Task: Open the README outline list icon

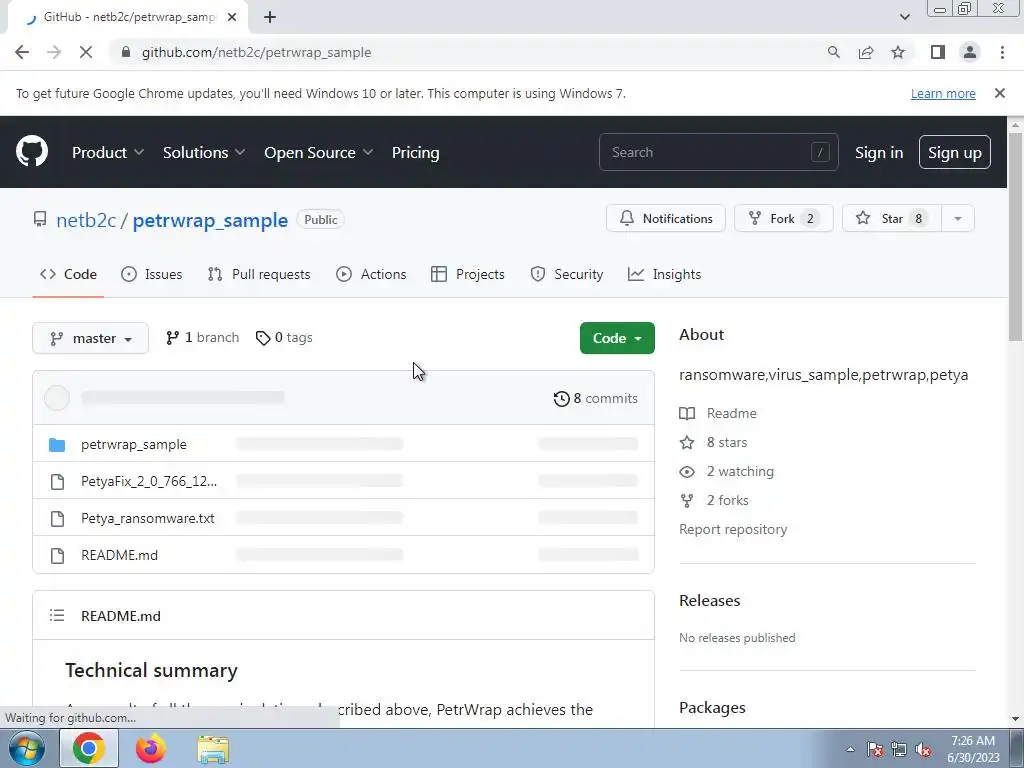Action: pos(57,615)
